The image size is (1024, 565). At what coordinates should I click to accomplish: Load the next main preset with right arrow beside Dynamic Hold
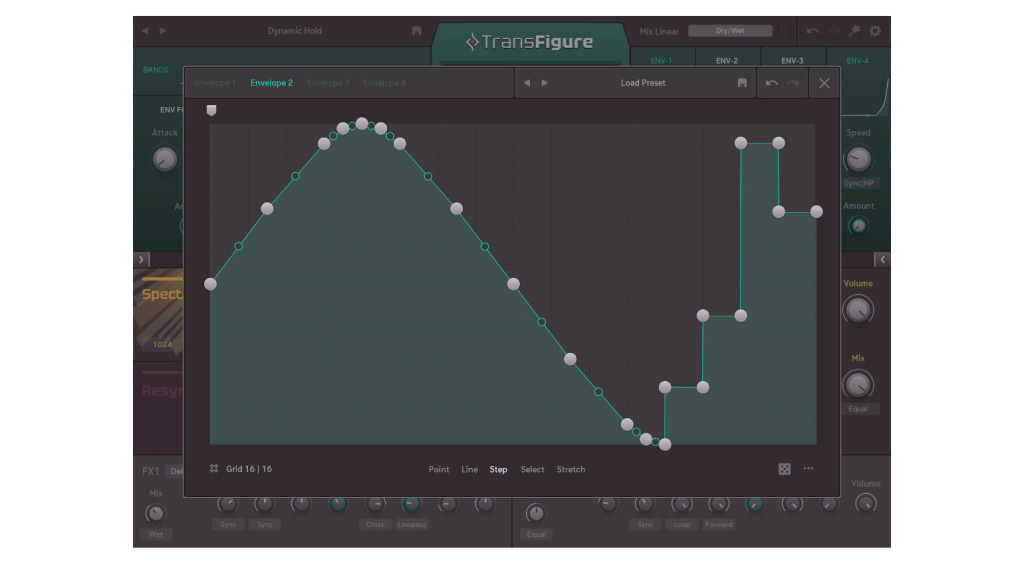(163, 31)
